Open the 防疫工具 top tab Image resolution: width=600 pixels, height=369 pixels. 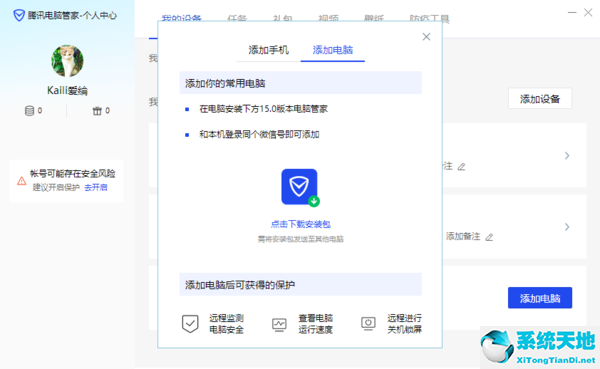pos(429,18)
